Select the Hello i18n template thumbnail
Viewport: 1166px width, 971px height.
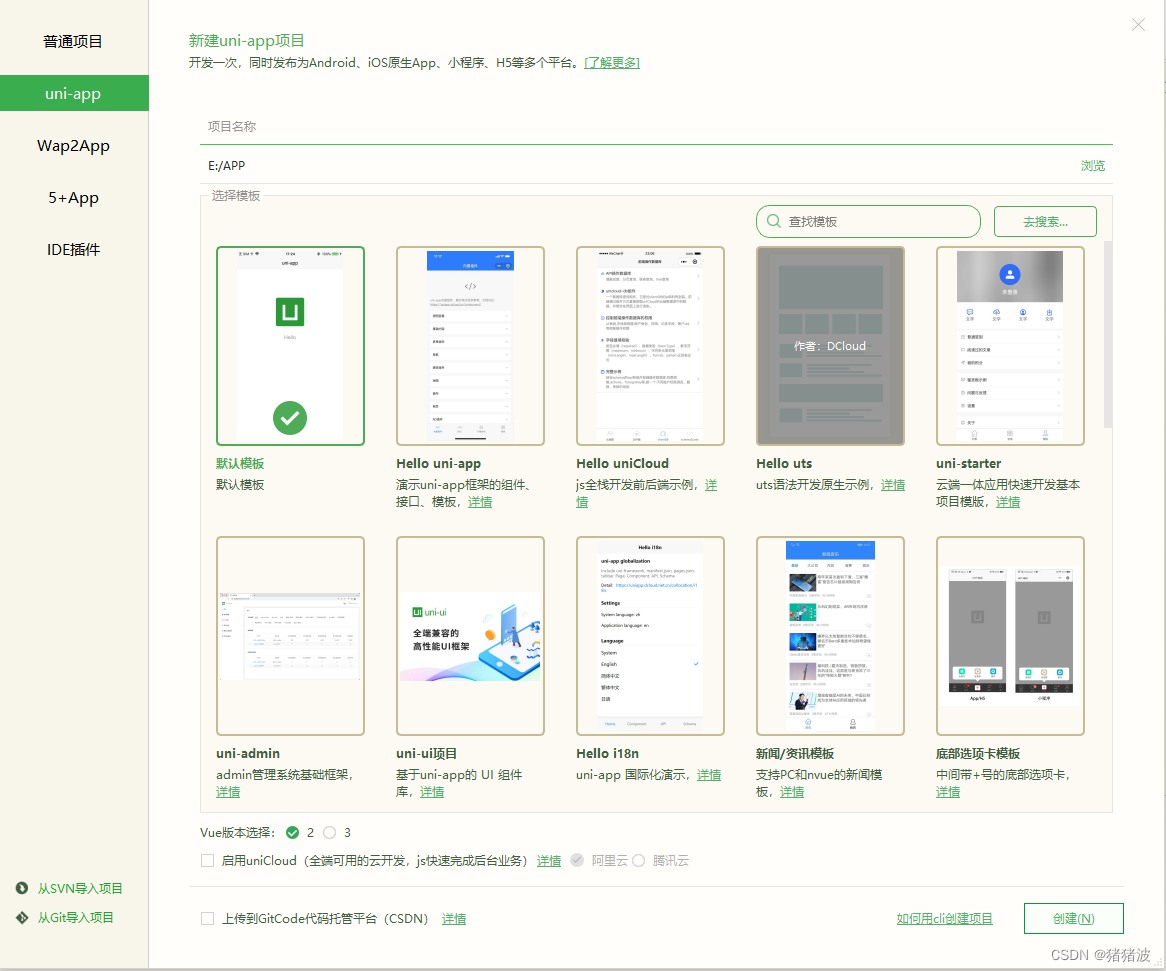pos(650,636)
